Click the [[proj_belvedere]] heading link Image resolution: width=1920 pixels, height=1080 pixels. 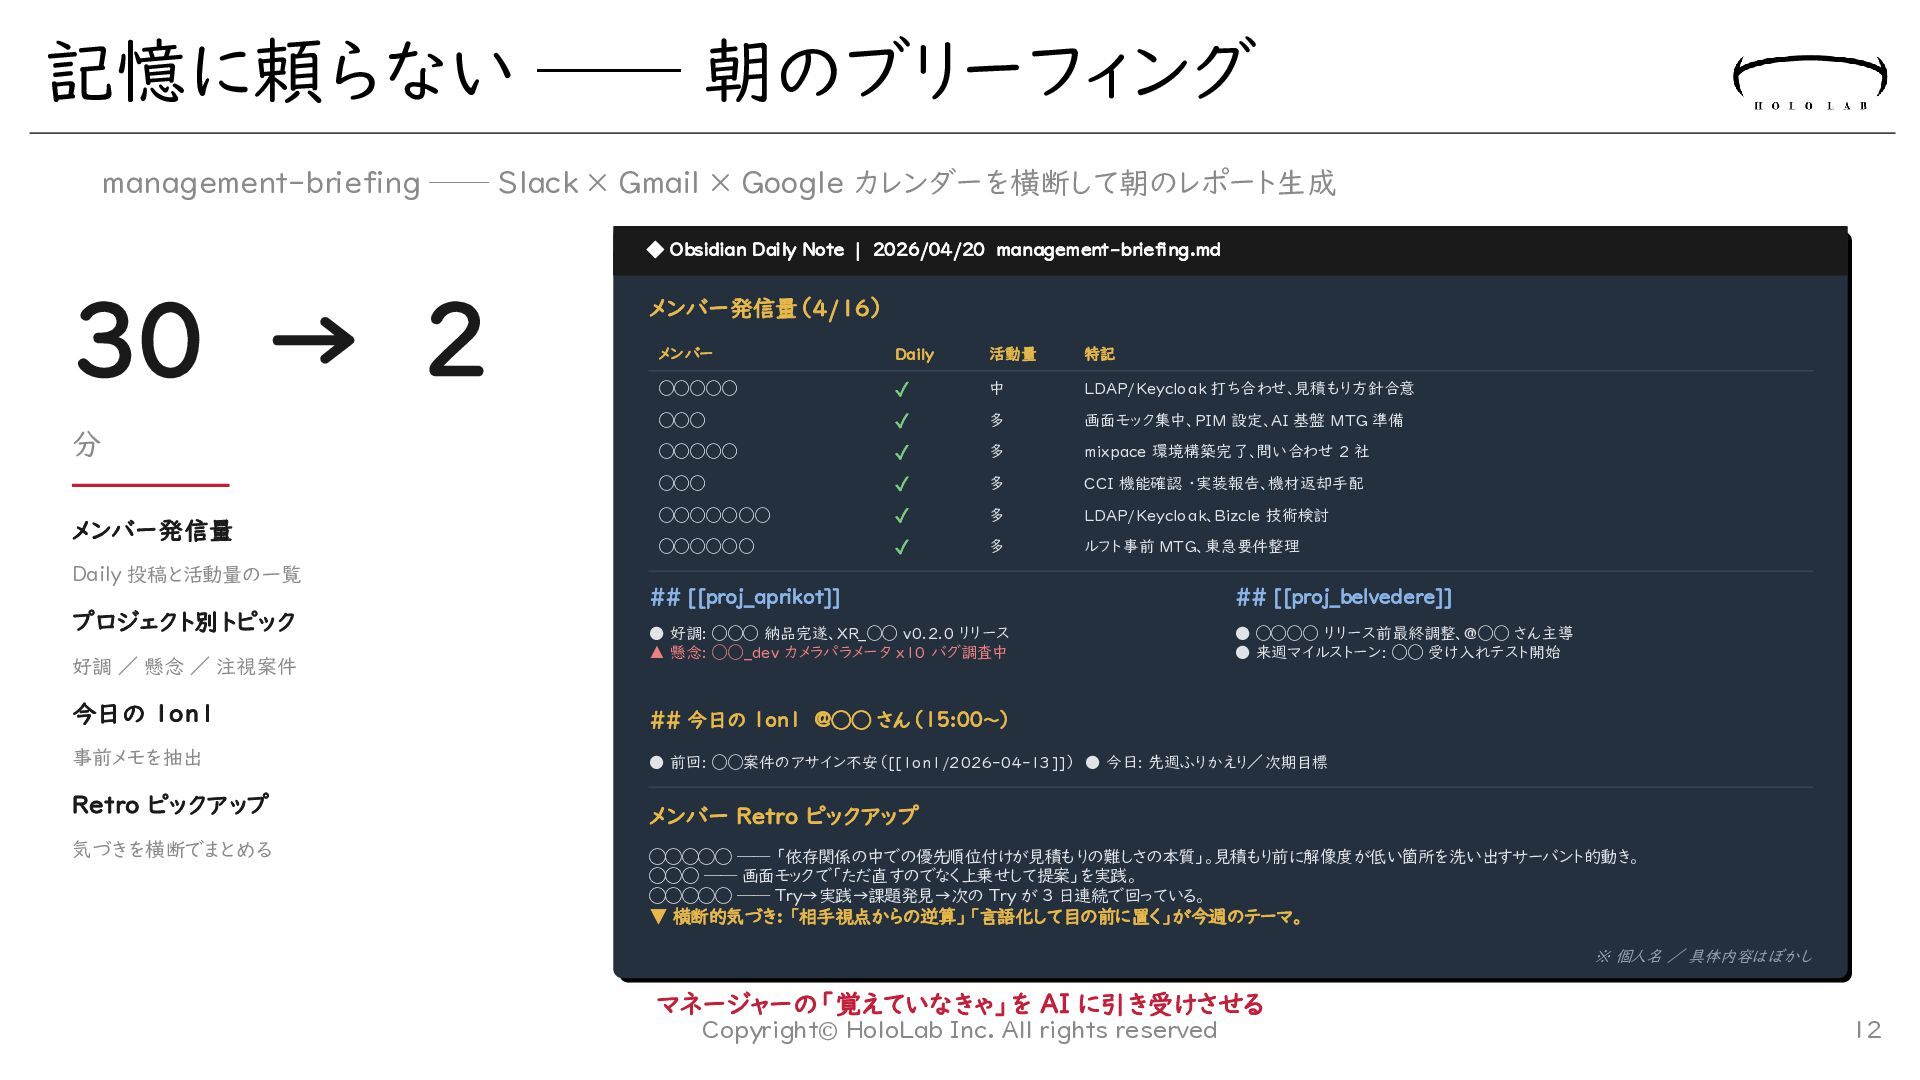pyautogui.click(x=1362, y=597)
